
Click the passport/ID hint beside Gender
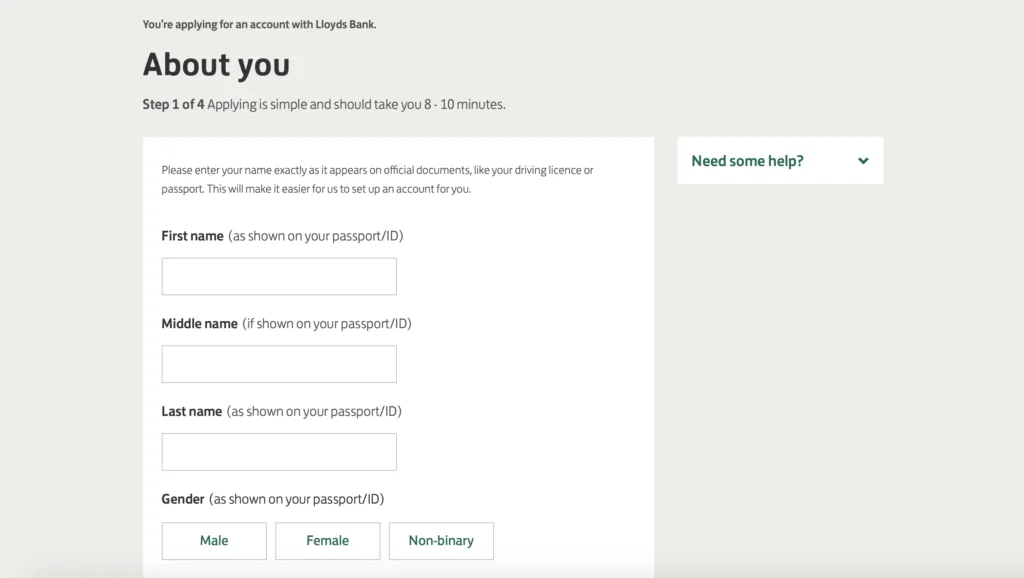tap(296, 499)
